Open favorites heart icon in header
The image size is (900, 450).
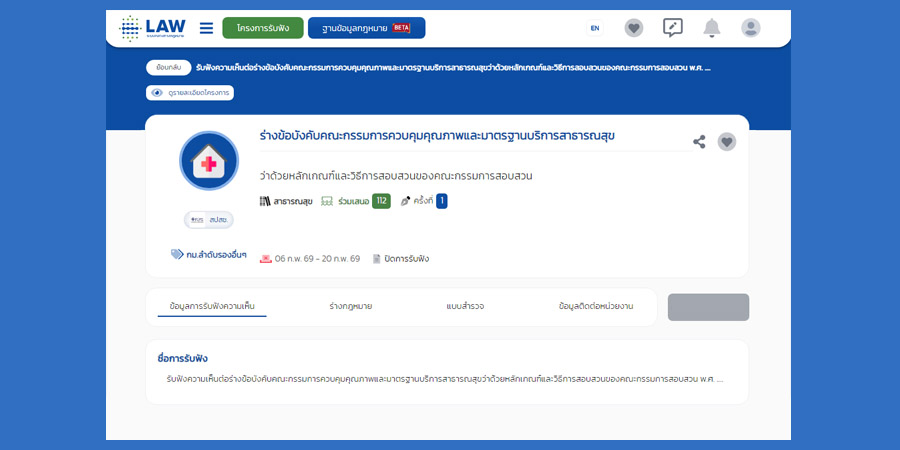pos(634,28)
